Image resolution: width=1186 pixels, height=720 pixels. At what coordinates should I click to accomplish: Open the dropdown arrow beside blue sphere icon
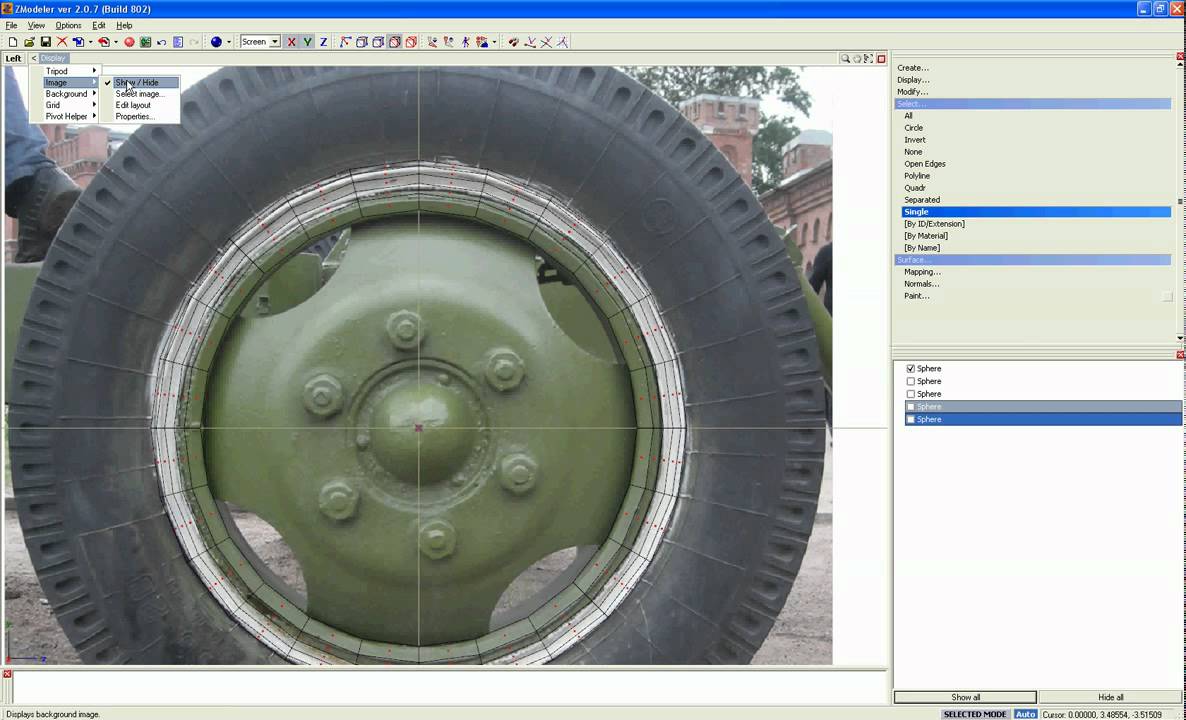[228, 42]
